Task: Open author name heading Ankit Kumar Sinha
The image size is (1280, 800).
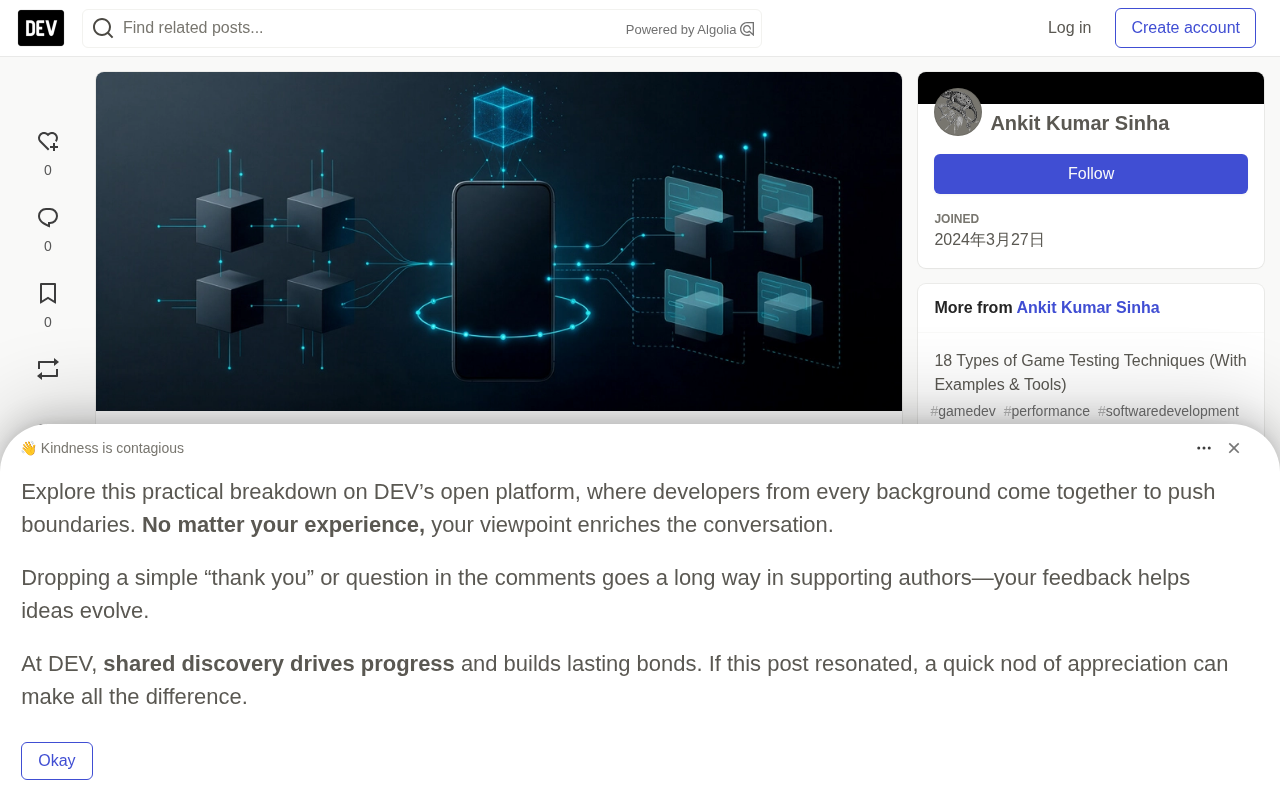Action: point(1080,123)
